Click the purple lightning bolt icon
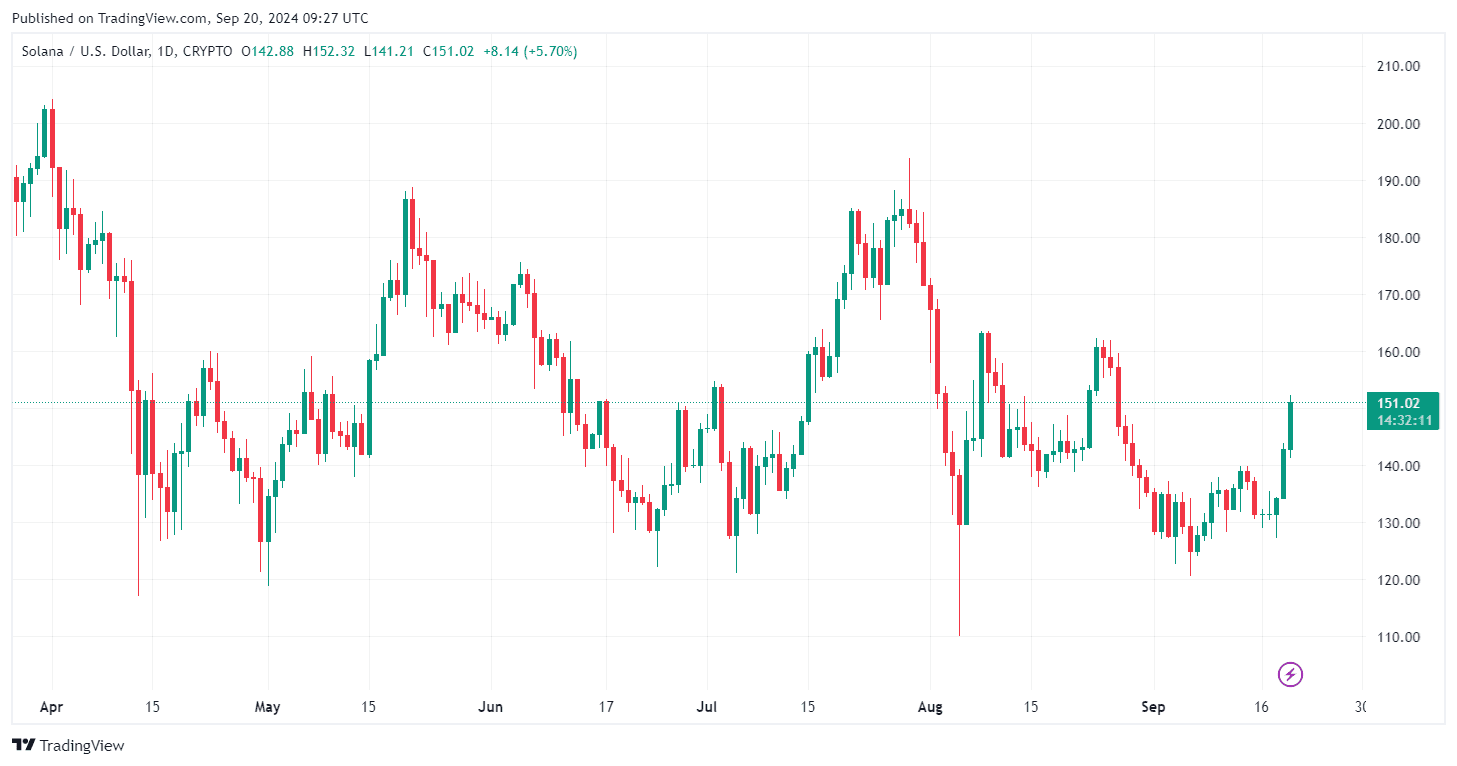The image size is (1457, 766). [x=1290, y=674]
